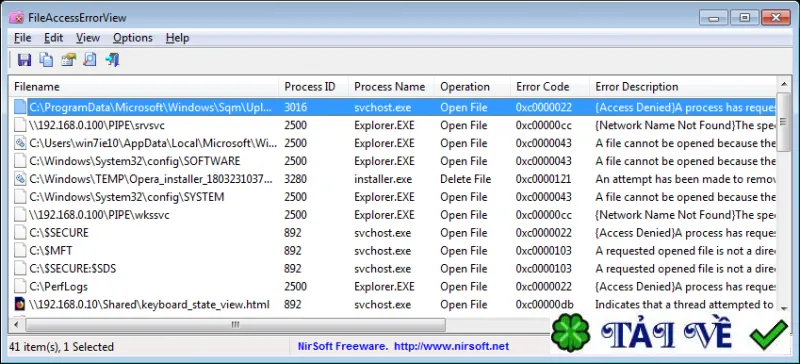Click the vertical scrollbar up arrow
The height and width of the screenshot is (364, 800).
(784, 83)
